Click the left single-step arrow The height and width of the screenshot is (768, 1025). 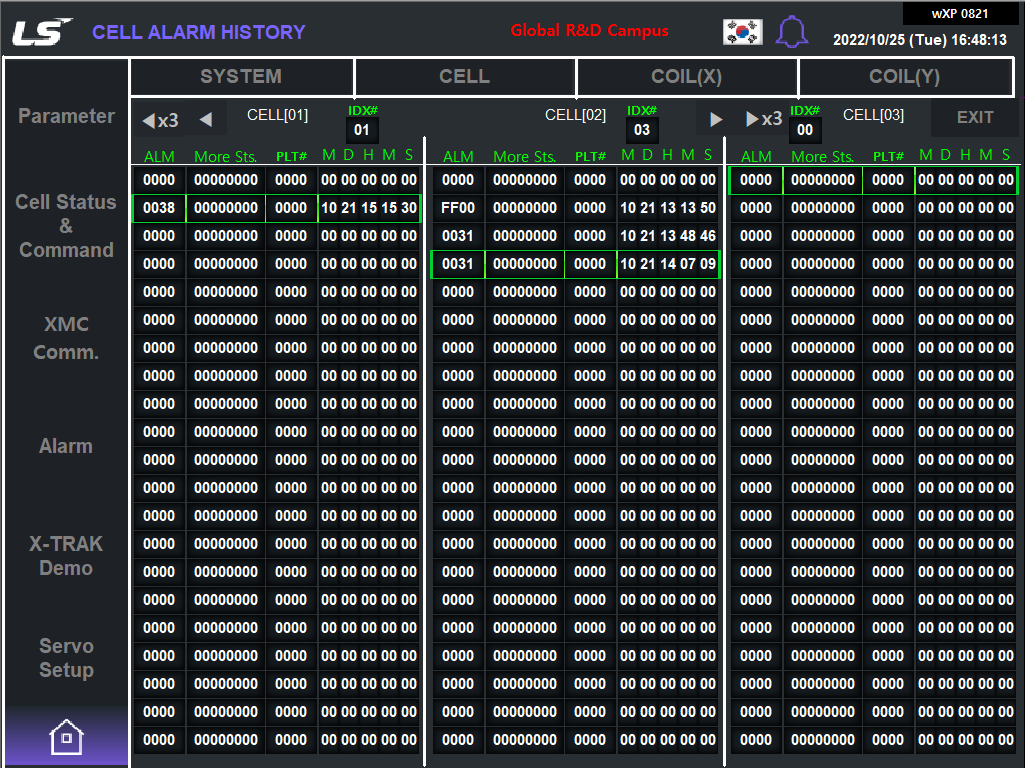coord(207,118)
